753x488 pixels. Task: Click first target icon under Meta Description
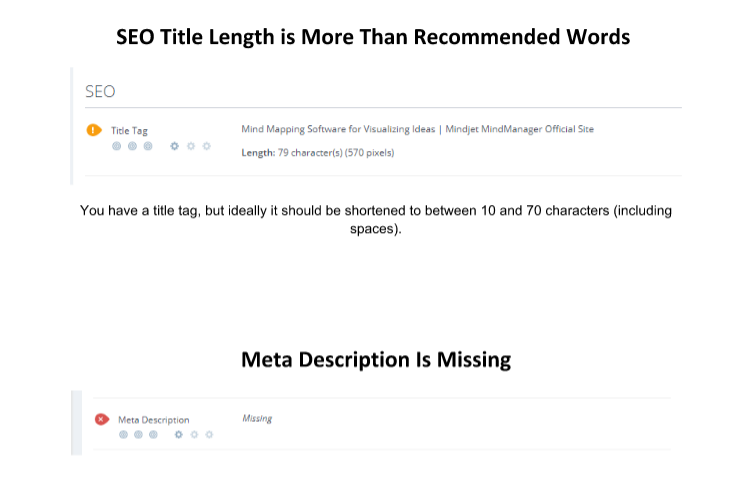tap(122, 435)
